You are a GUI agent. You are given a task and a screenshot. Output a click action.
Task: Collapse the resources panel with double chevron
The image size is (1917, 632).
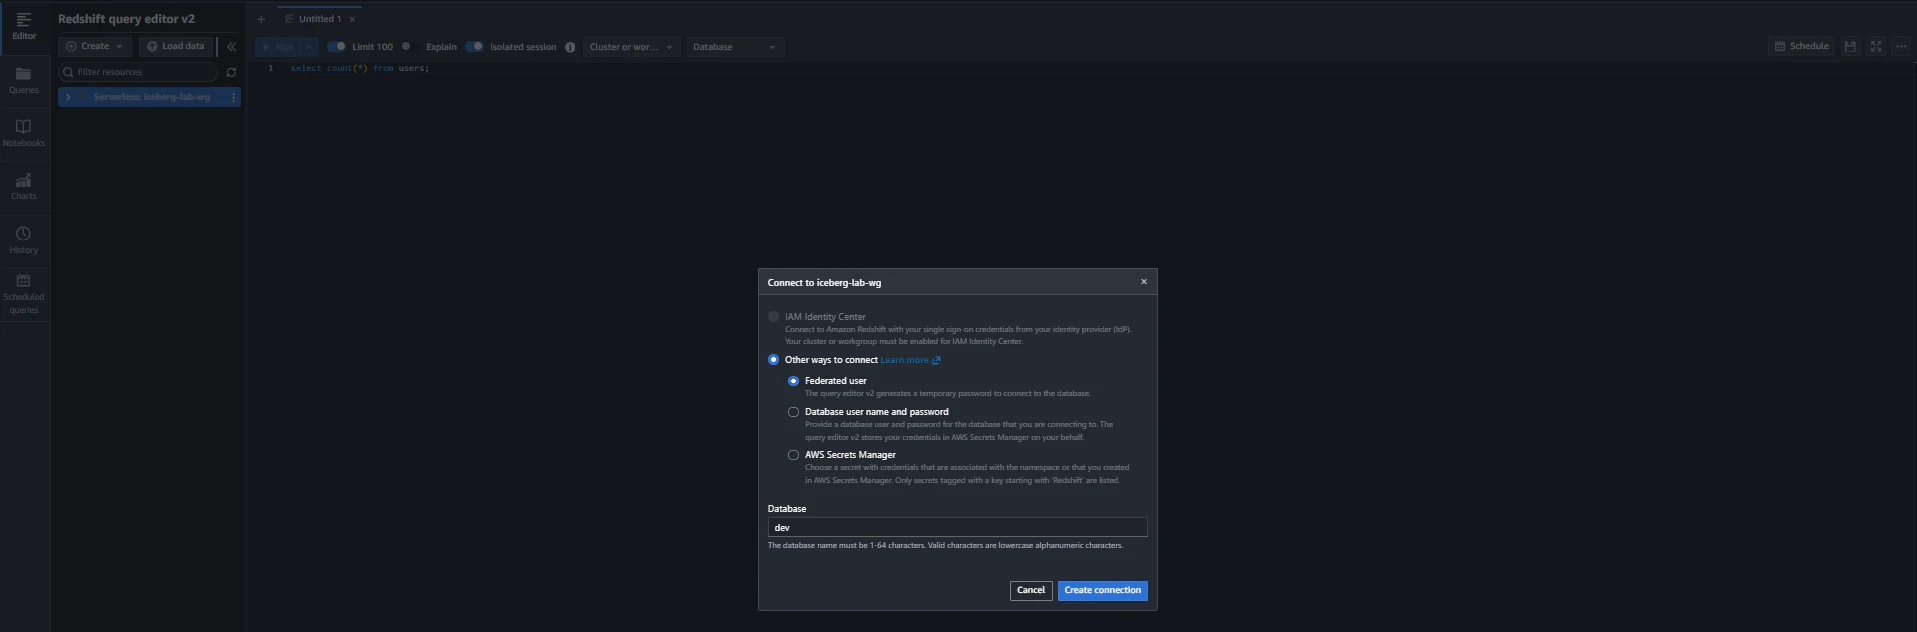tap(231, 46)
